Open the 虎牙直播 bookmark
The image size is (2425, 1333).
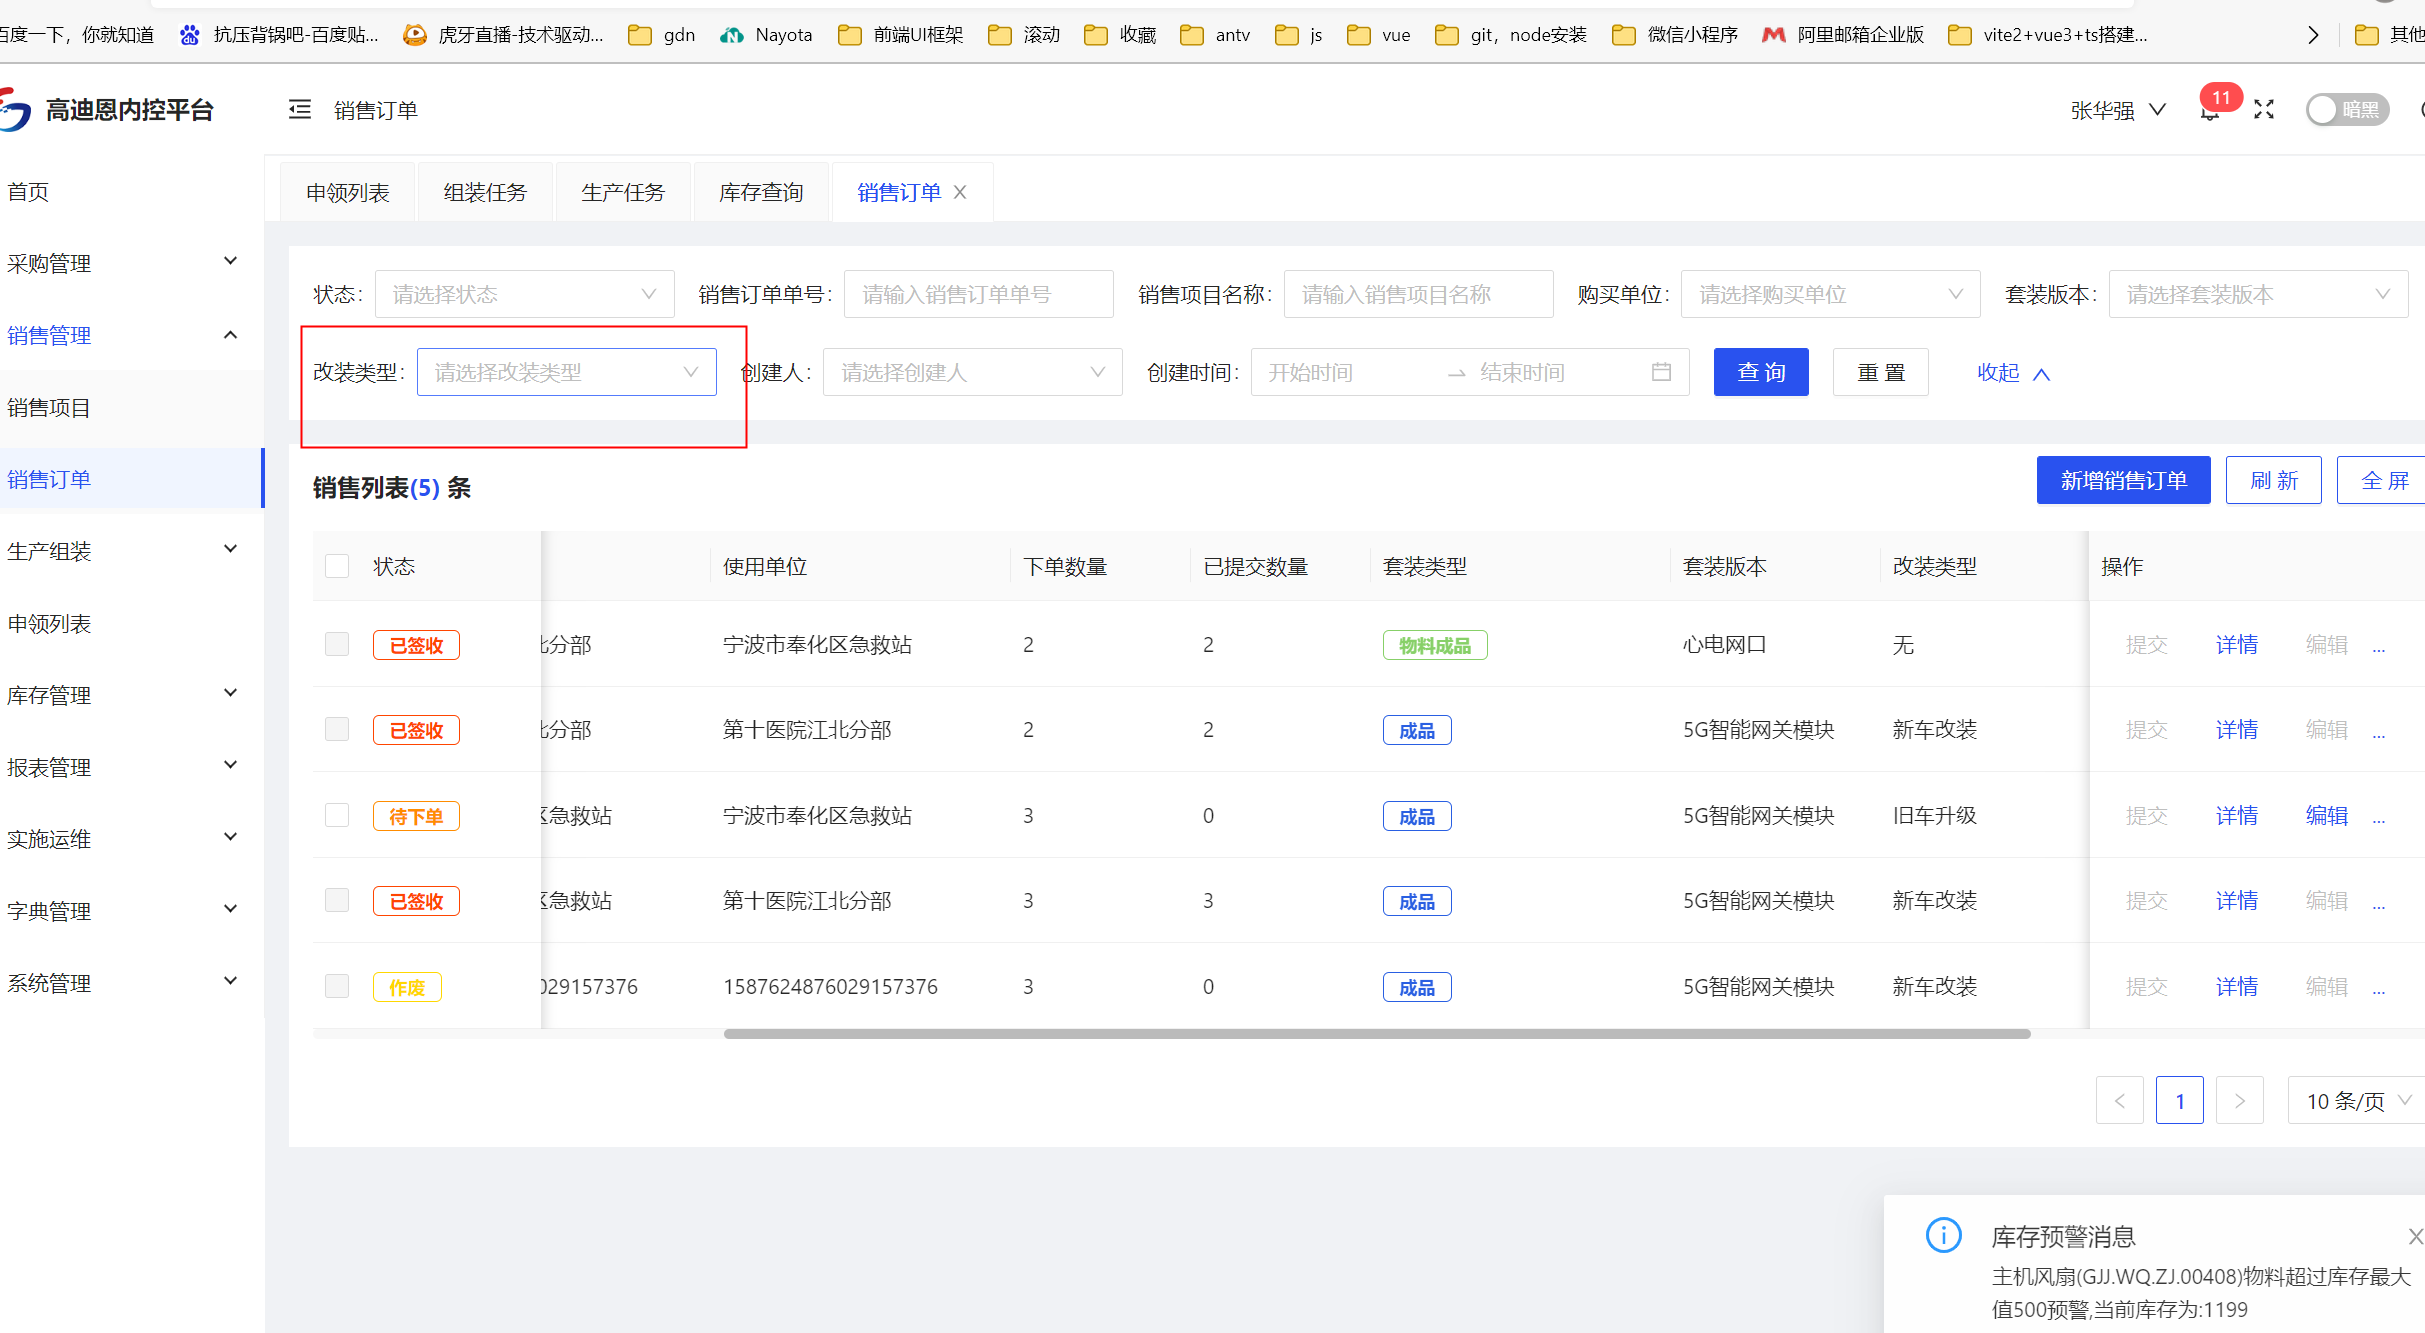pyautogui.click(x=503, y=35)
